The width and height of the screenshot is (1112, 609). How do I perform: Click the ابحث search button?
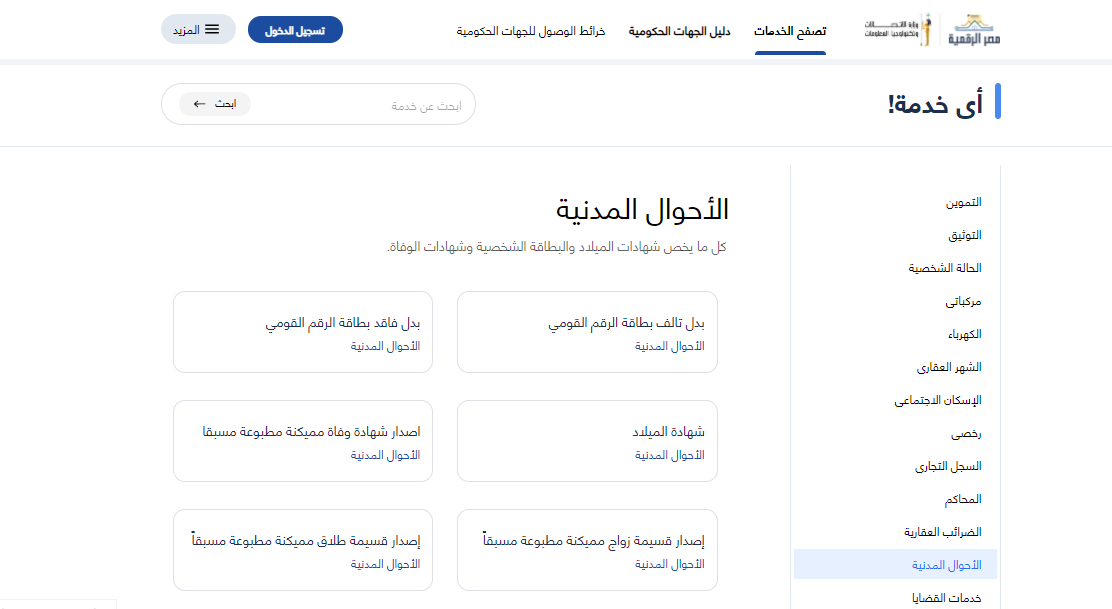tap(215, 104)
